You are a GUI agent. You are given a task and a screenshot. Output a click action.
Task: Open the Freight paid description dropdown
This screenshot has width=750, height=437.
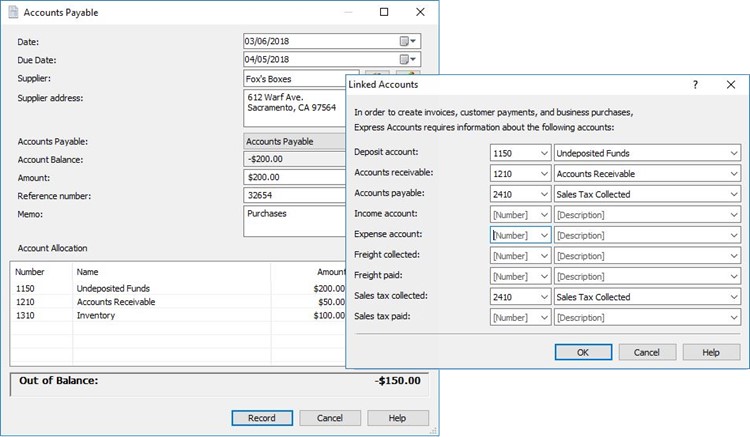(734, 276)
